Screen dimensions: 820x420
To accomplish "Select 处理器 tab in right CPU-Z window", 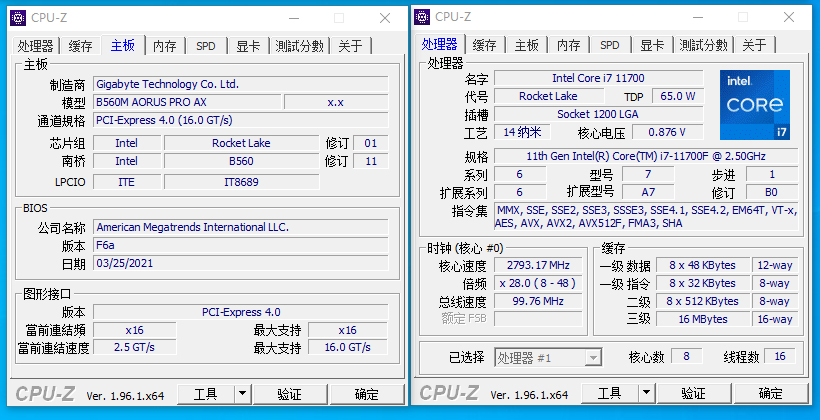I will [x=440, y=45].
